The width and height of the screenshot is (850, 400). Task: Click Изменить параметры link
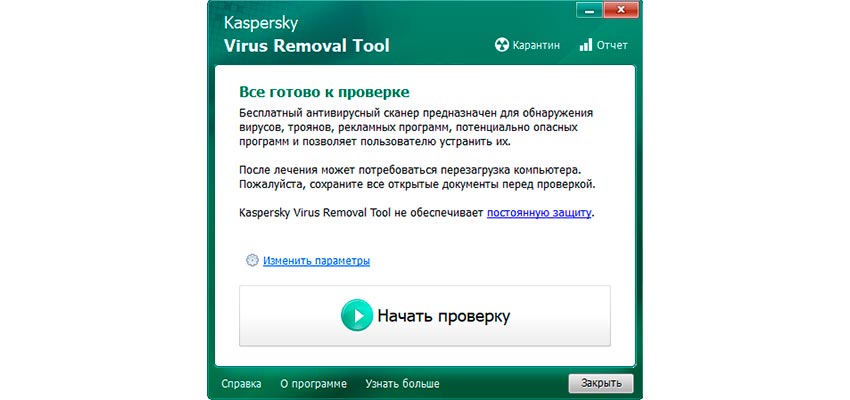tap(317, 261)
